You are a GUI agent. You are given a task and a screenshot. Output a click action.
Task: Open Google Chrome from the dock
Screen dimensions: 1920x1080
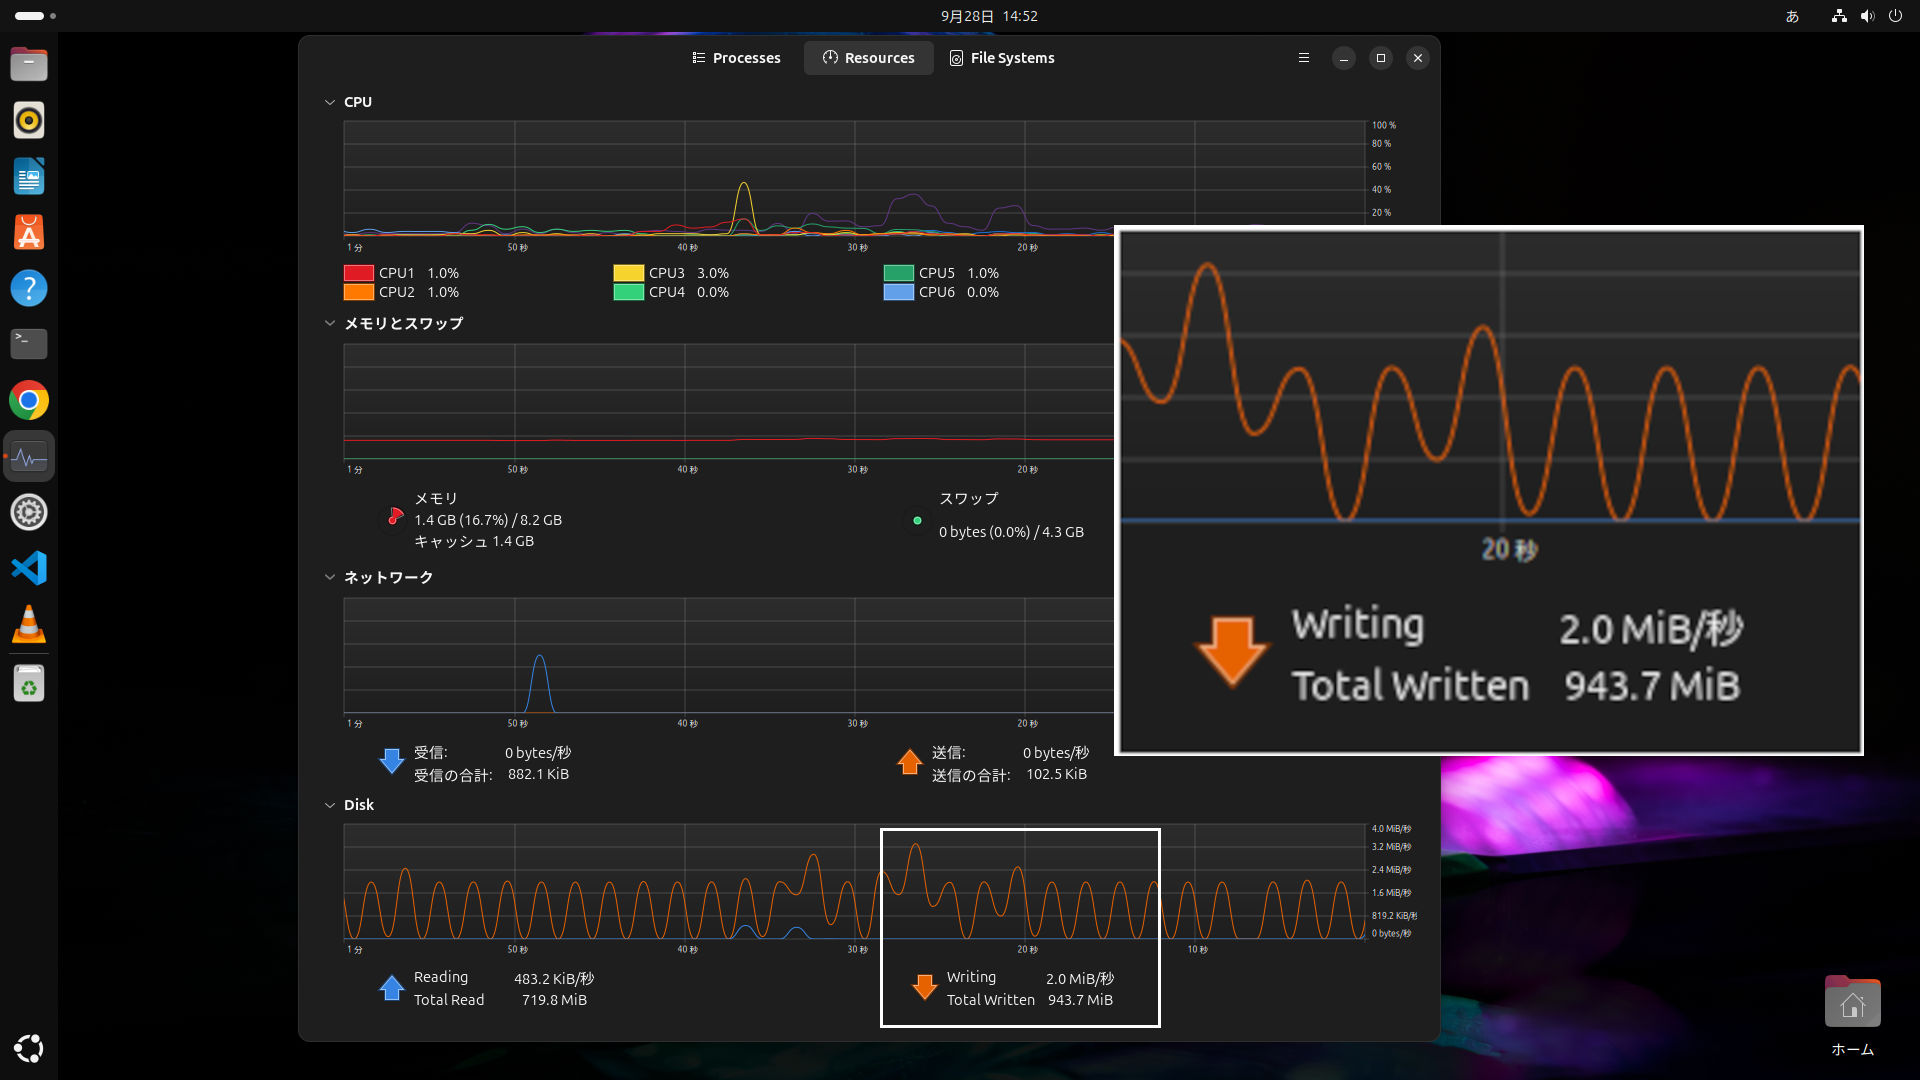coord(29,400)
